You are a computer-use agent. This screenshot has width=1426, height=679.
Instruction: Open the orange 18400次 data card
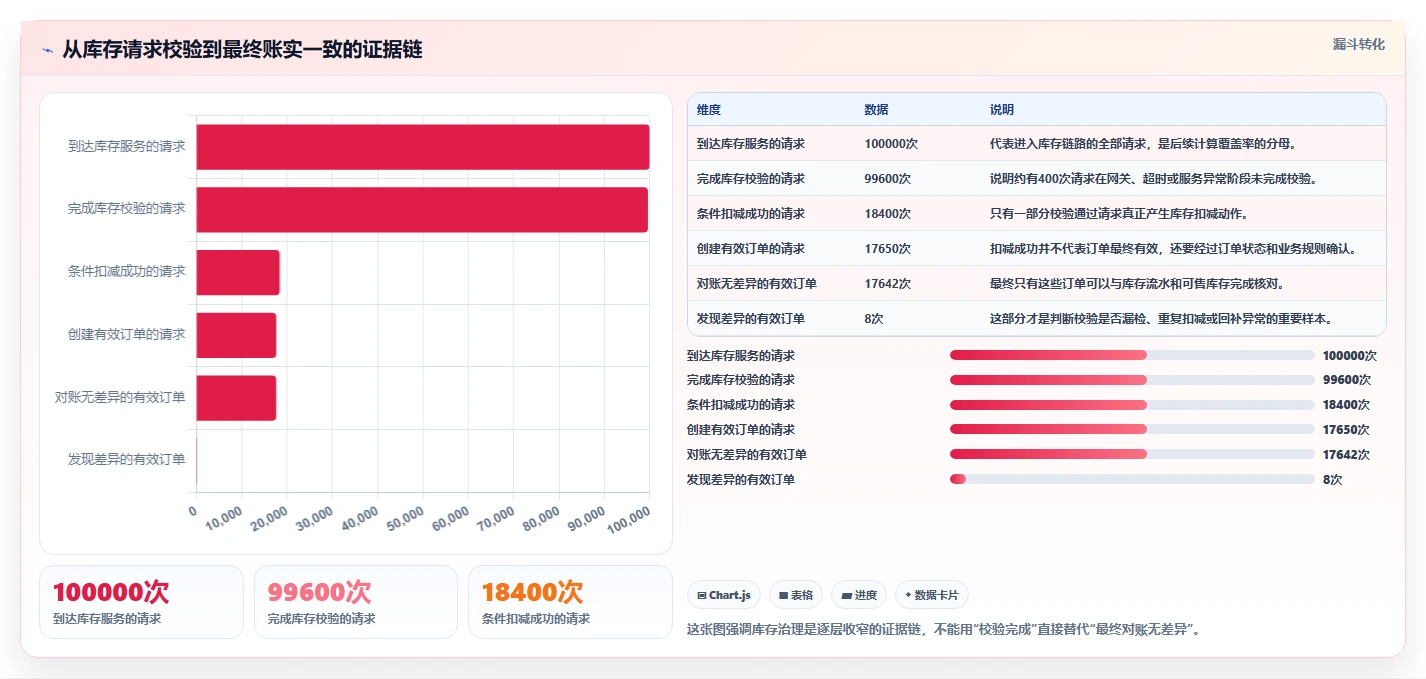tap(570, 602)
